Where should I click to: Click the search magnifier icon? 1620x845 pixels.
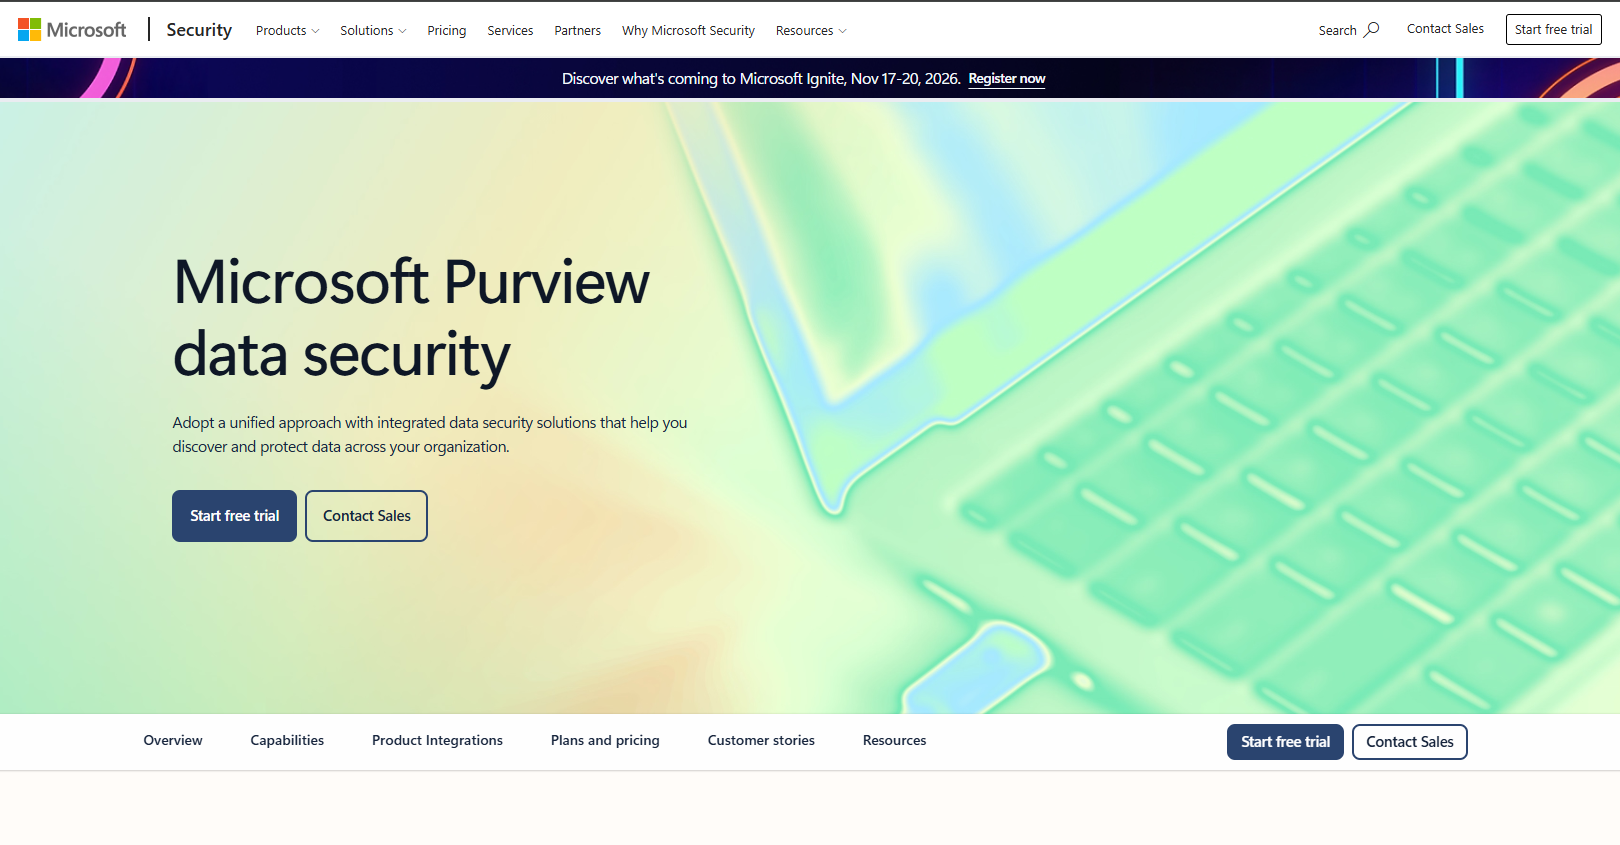pos(1372,30)
